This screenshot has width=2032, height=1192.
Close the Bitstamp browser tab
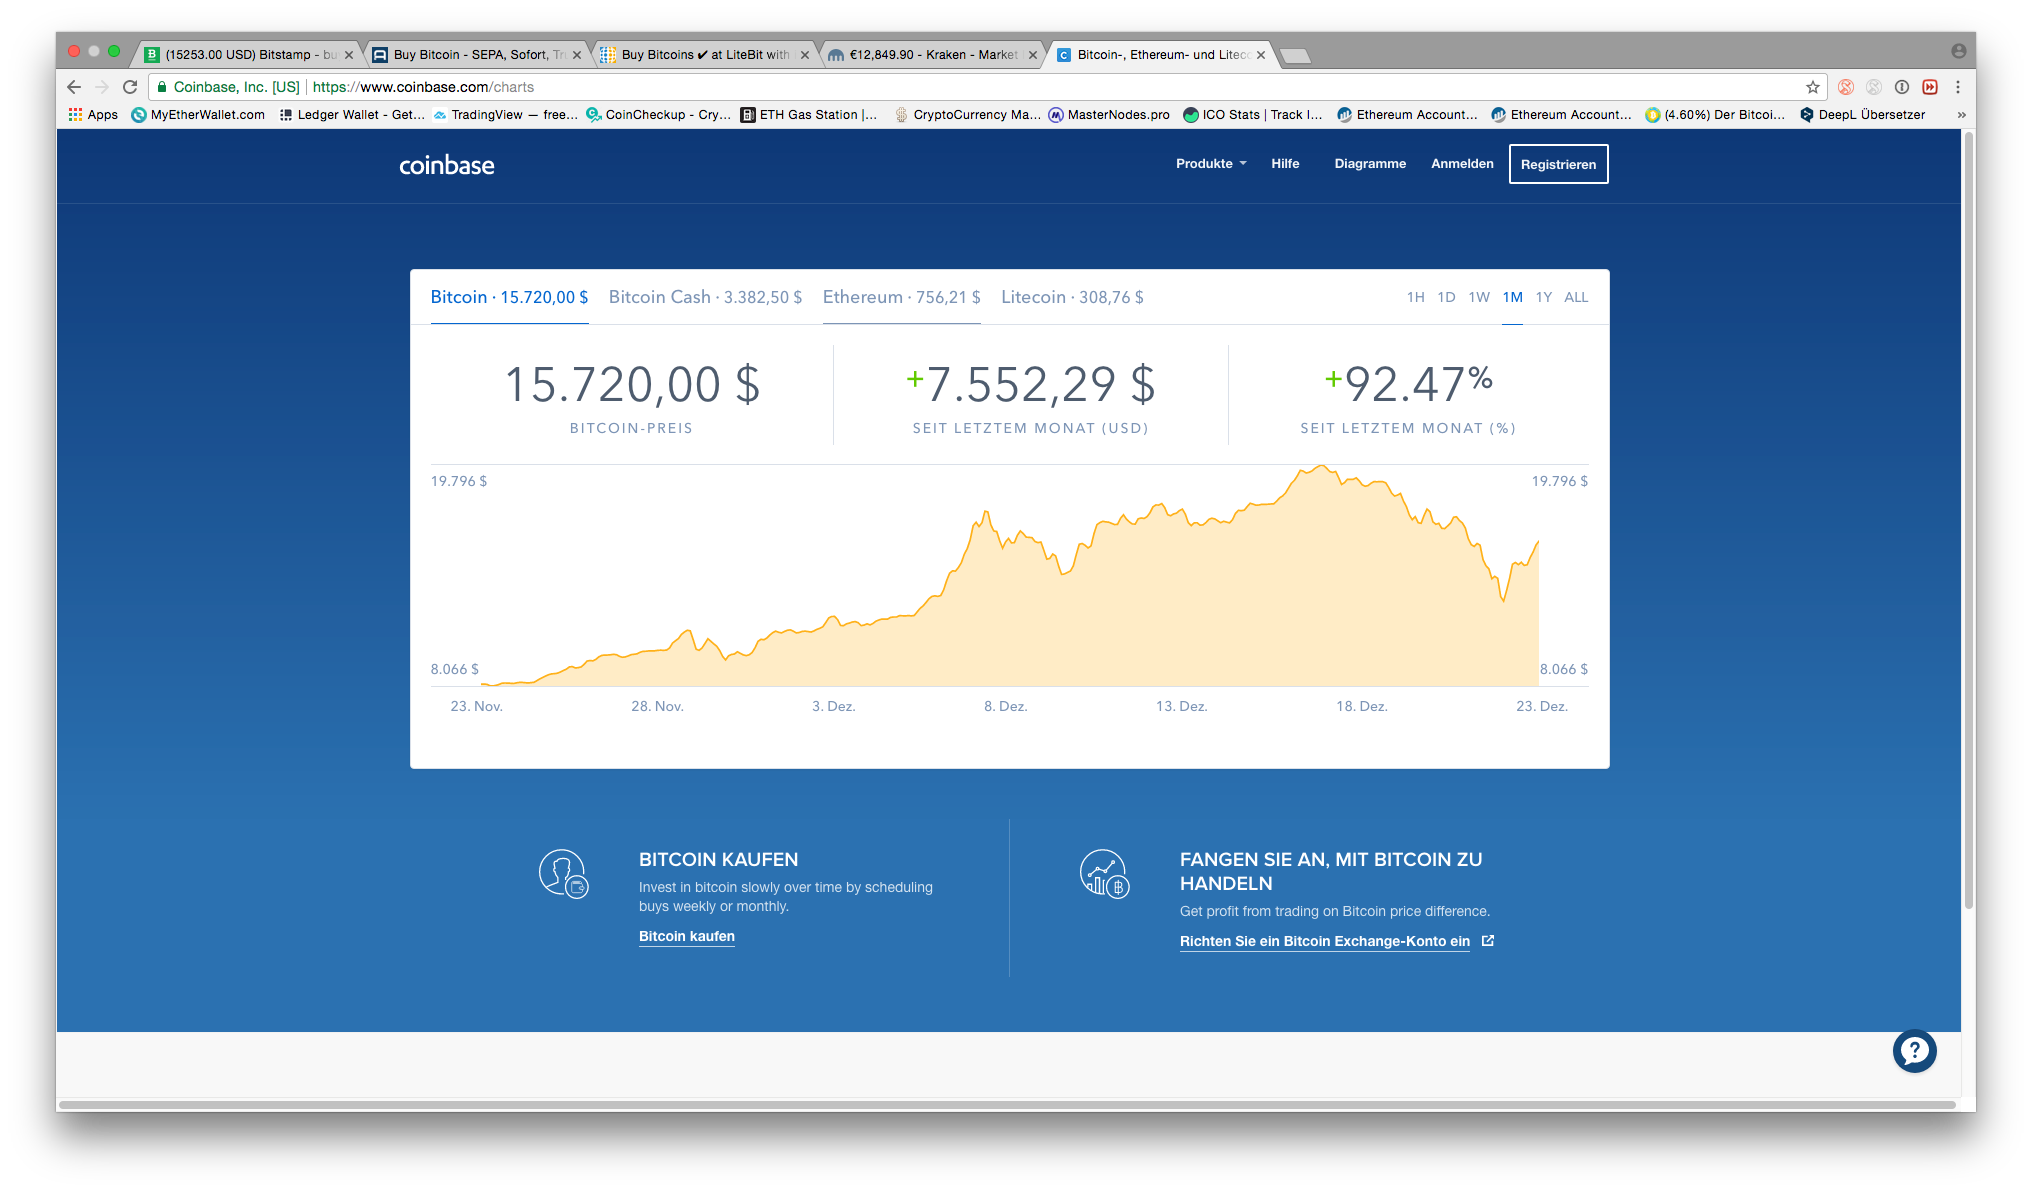349,55
